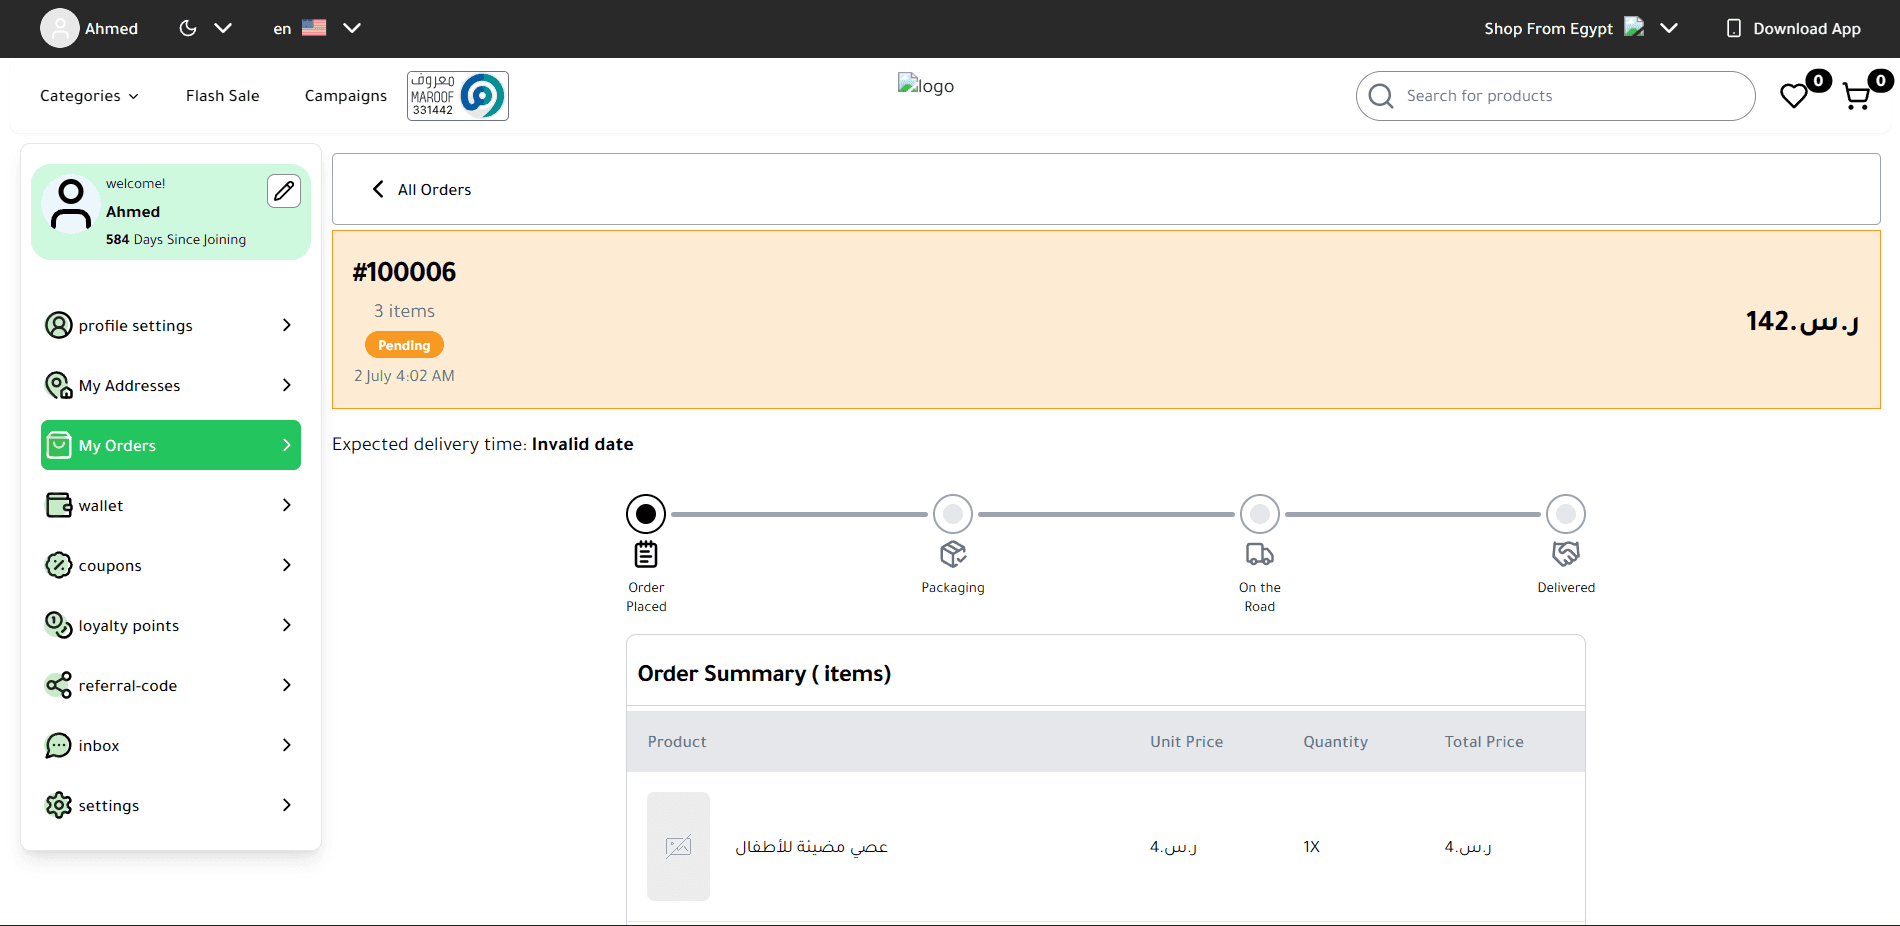Click the wishlist heart icon

pos(1794,96)
